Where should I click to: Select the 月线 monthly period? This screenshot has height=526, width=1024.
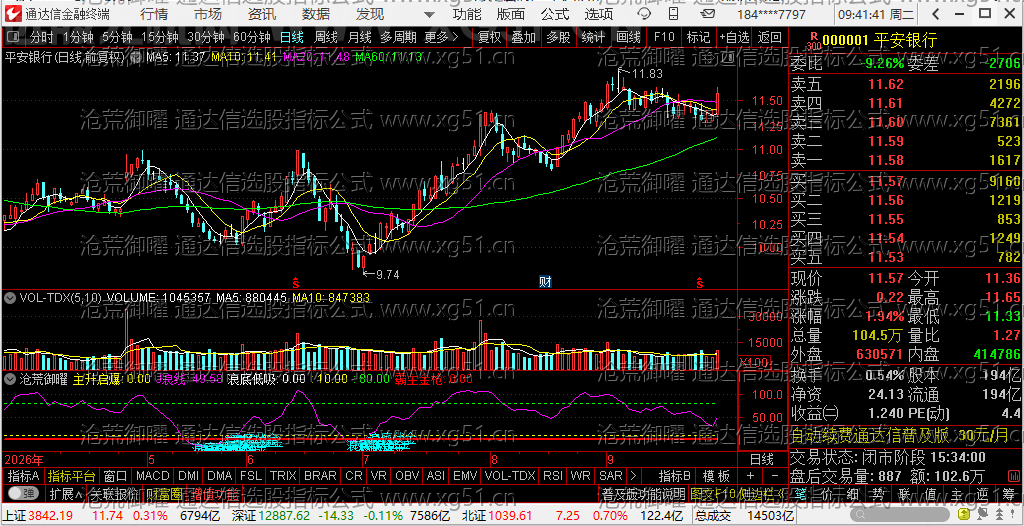click(359, 37)
